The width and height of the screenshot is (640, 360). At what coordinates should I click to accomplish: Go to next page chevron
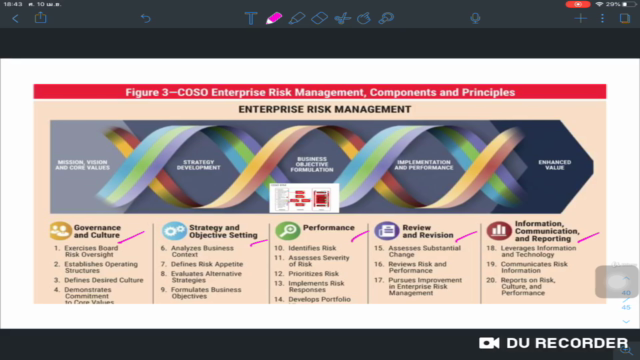click(626, 322)
